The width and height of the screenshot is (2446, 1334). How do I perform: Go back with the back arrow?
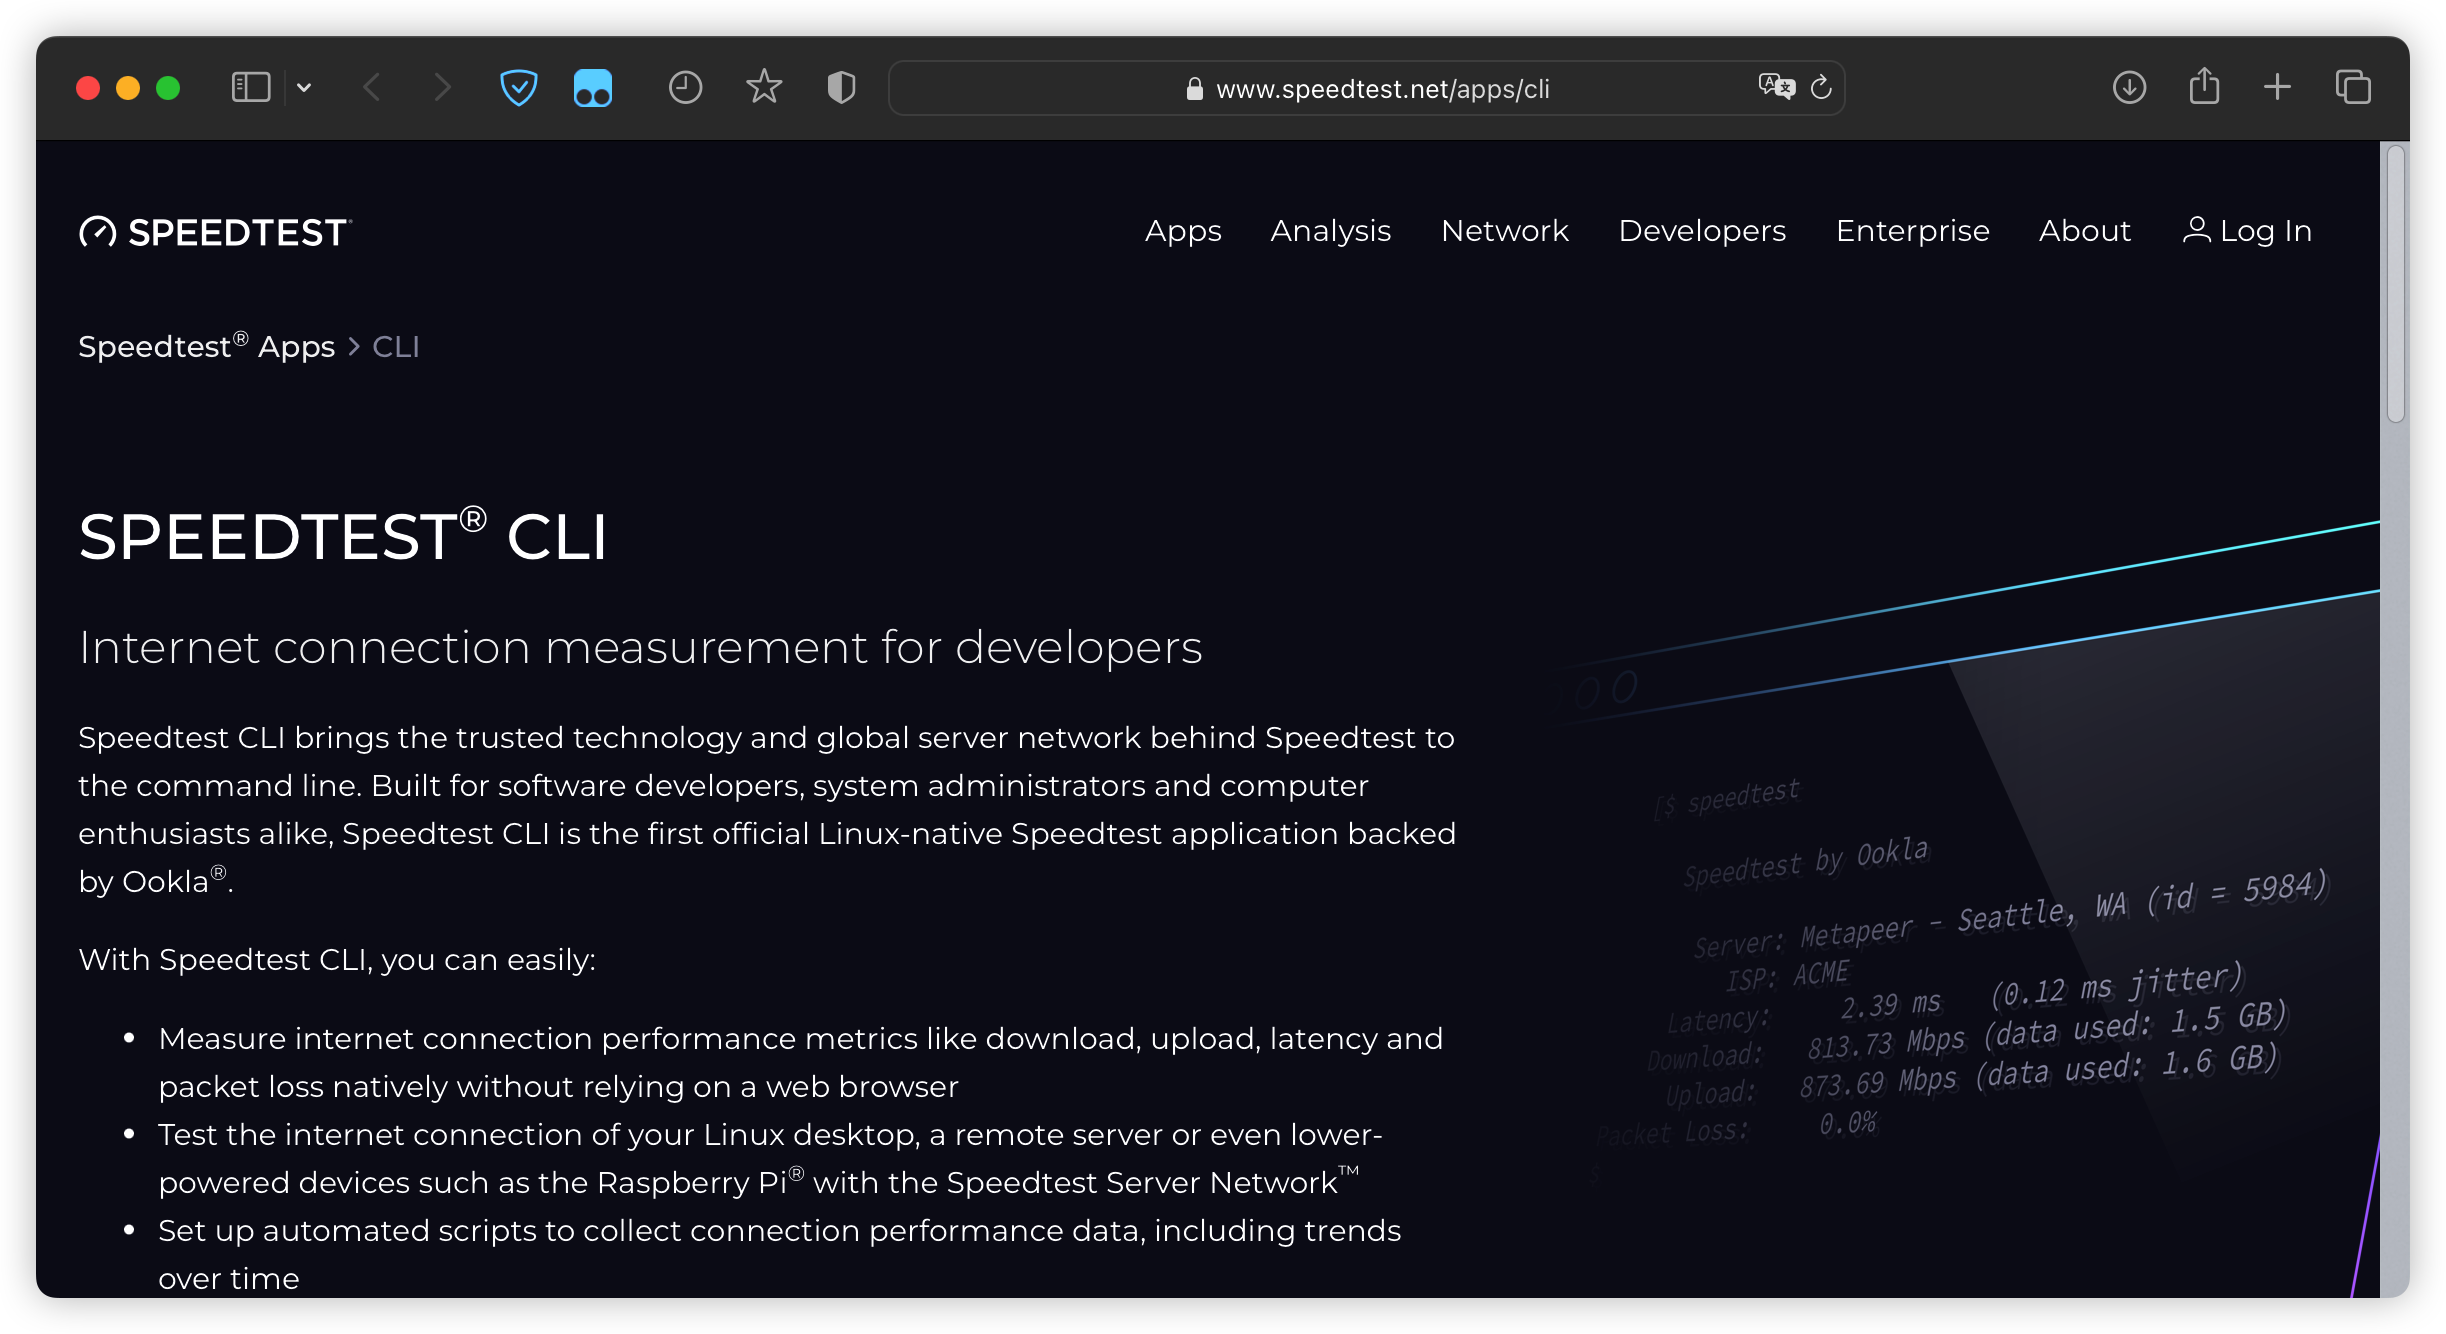click(372, 88)
